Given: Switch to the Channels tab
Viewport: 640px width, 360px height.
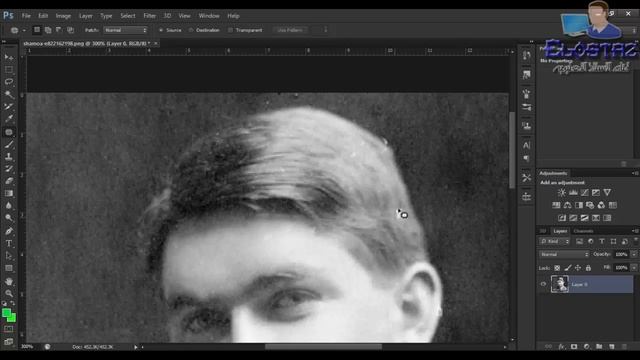Looking at the screenshot, I should click(x=583, y=231).
